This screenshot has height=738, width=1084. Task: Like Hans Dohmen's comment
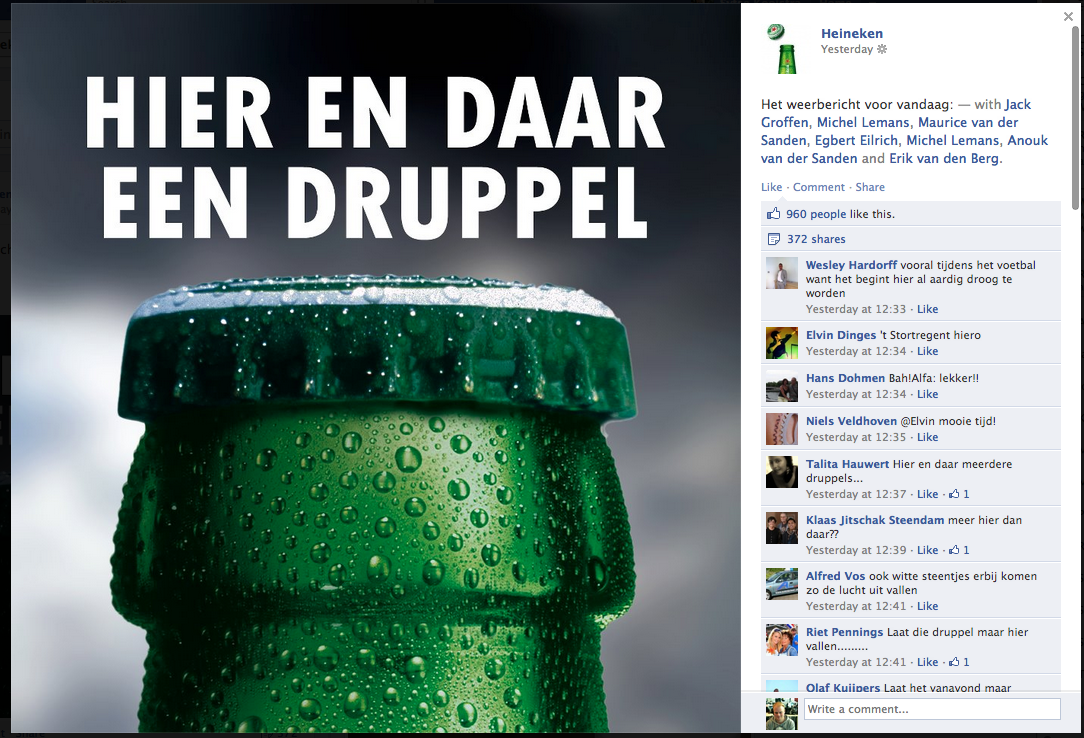click(x=927, y=394)
